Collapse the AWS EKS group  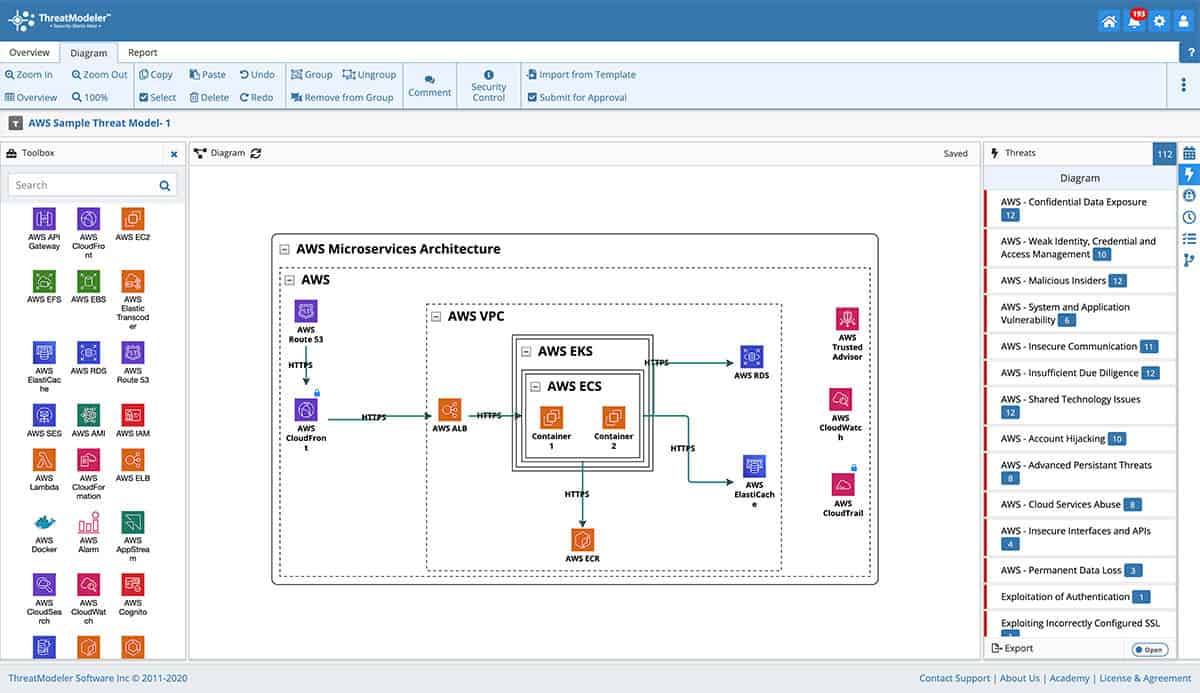click(x=527, y=351)
